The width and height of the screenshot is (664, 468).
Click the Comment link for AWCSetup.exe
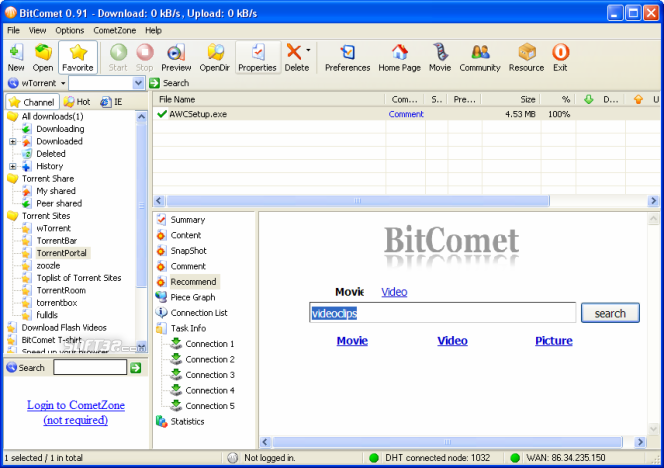coord(406,114)
